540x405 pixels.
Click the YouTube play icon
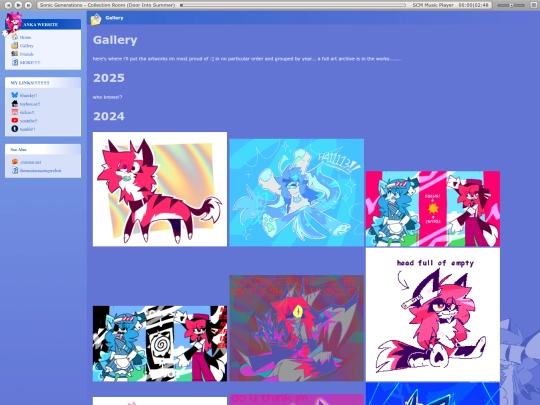14,120
